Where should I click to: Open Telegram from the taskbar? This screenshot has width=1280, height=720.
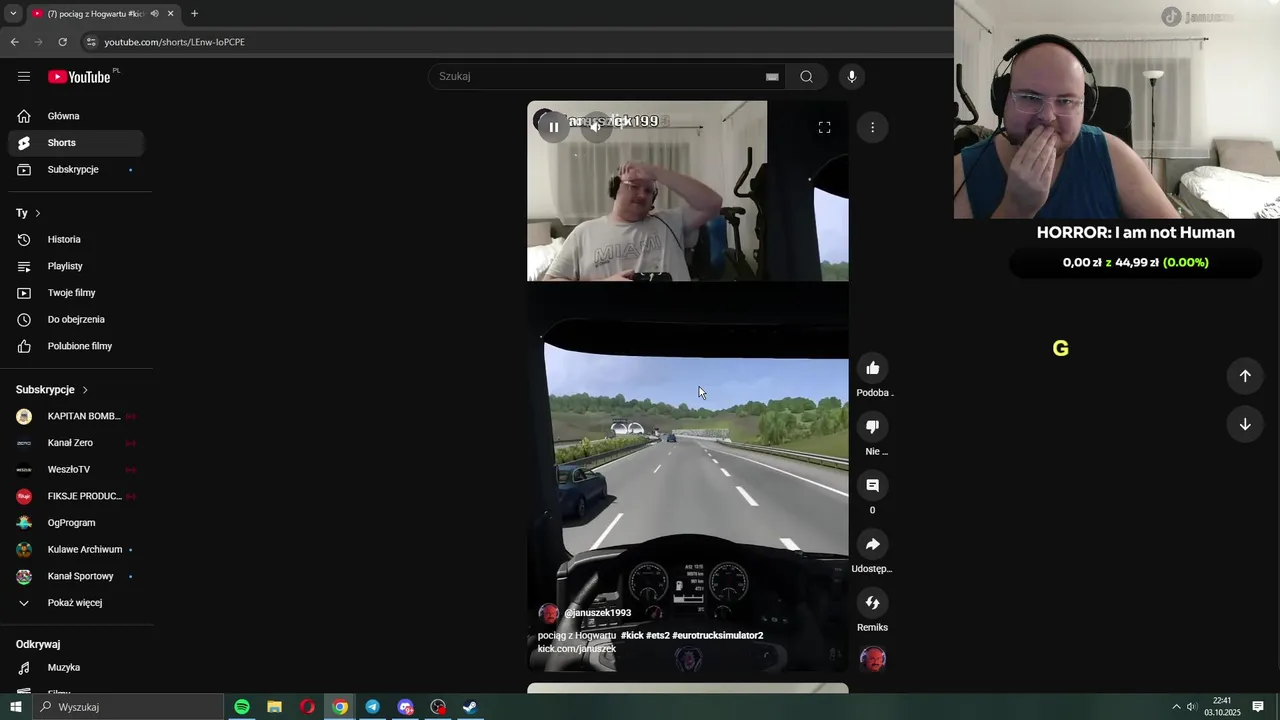point(372,707)
